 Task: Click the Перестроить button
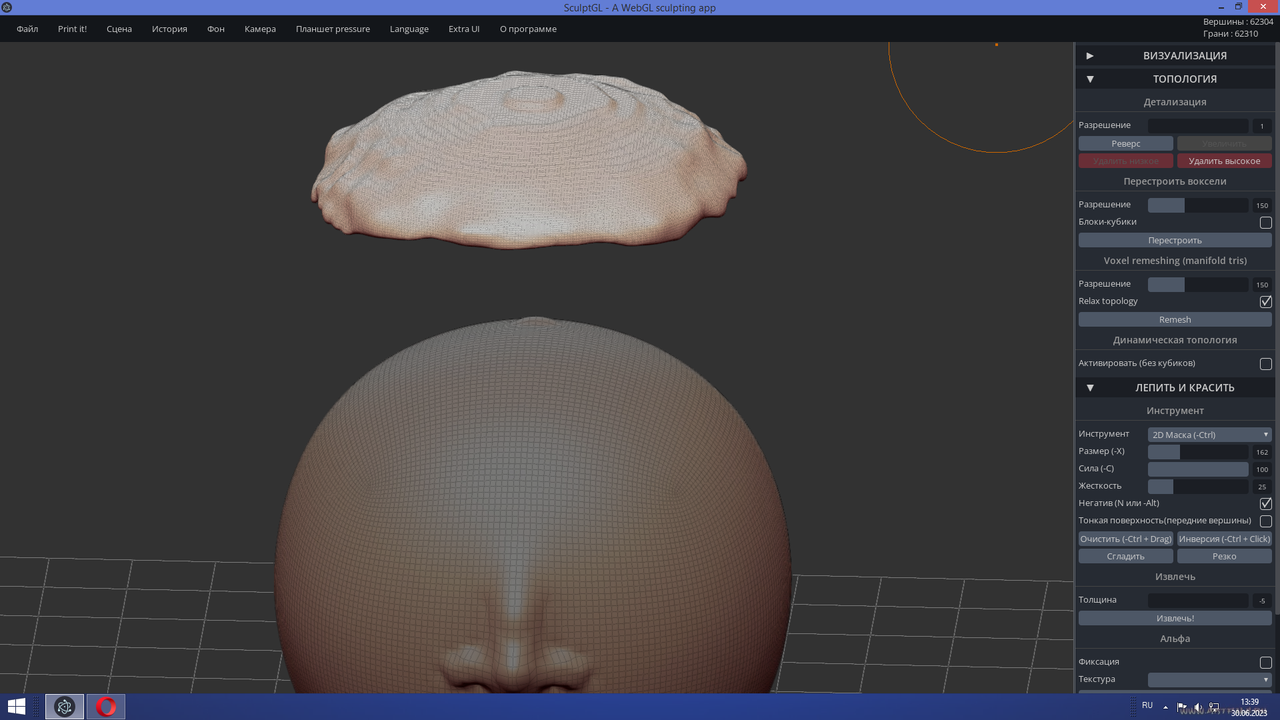pos(1175,240)
